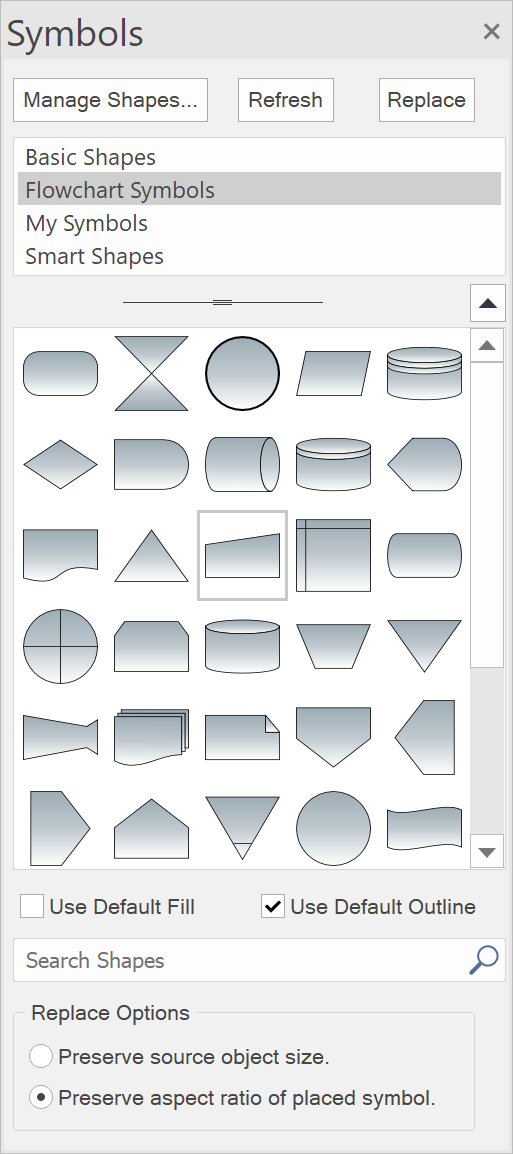
Task: Select Preserve source object size option
Action: coord(40,1057)
